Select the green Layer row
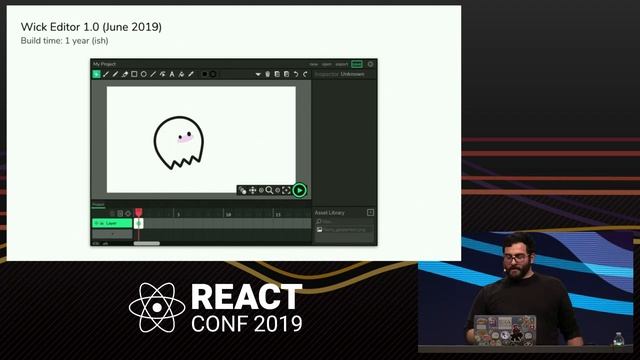 (x=112, y=223)
